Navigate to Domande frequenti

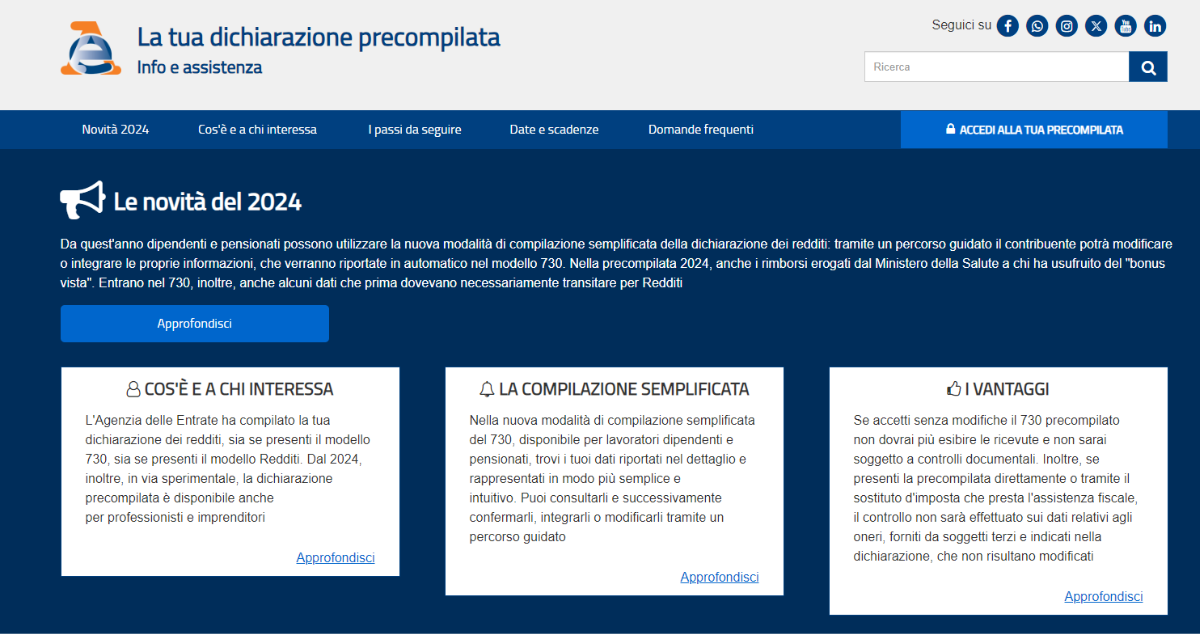coord(701,130)
